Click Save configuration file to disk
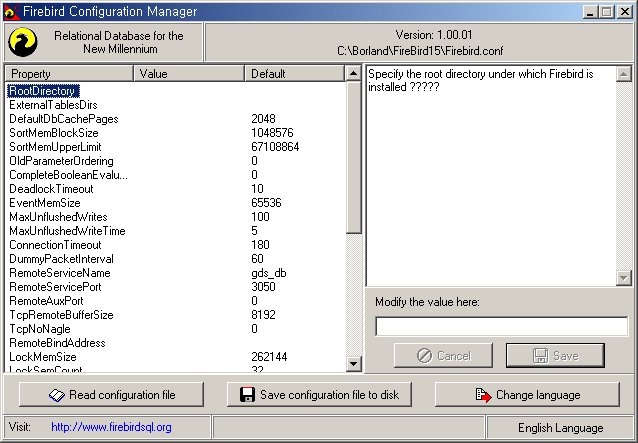The height and width of the screenshot is (443, 638). click(x=319, y=395)
